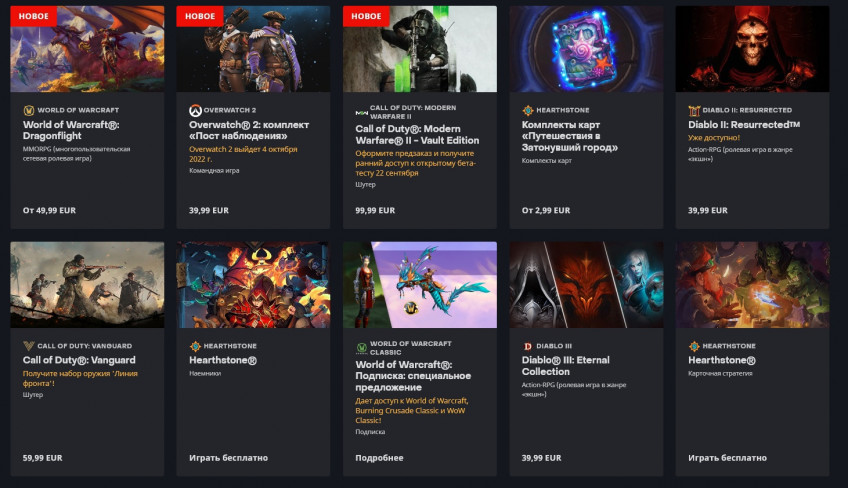This screenshot has width=848, height=488.
Task: Click the Modern Warfare II logo icon
Action: tap(361, 113)
